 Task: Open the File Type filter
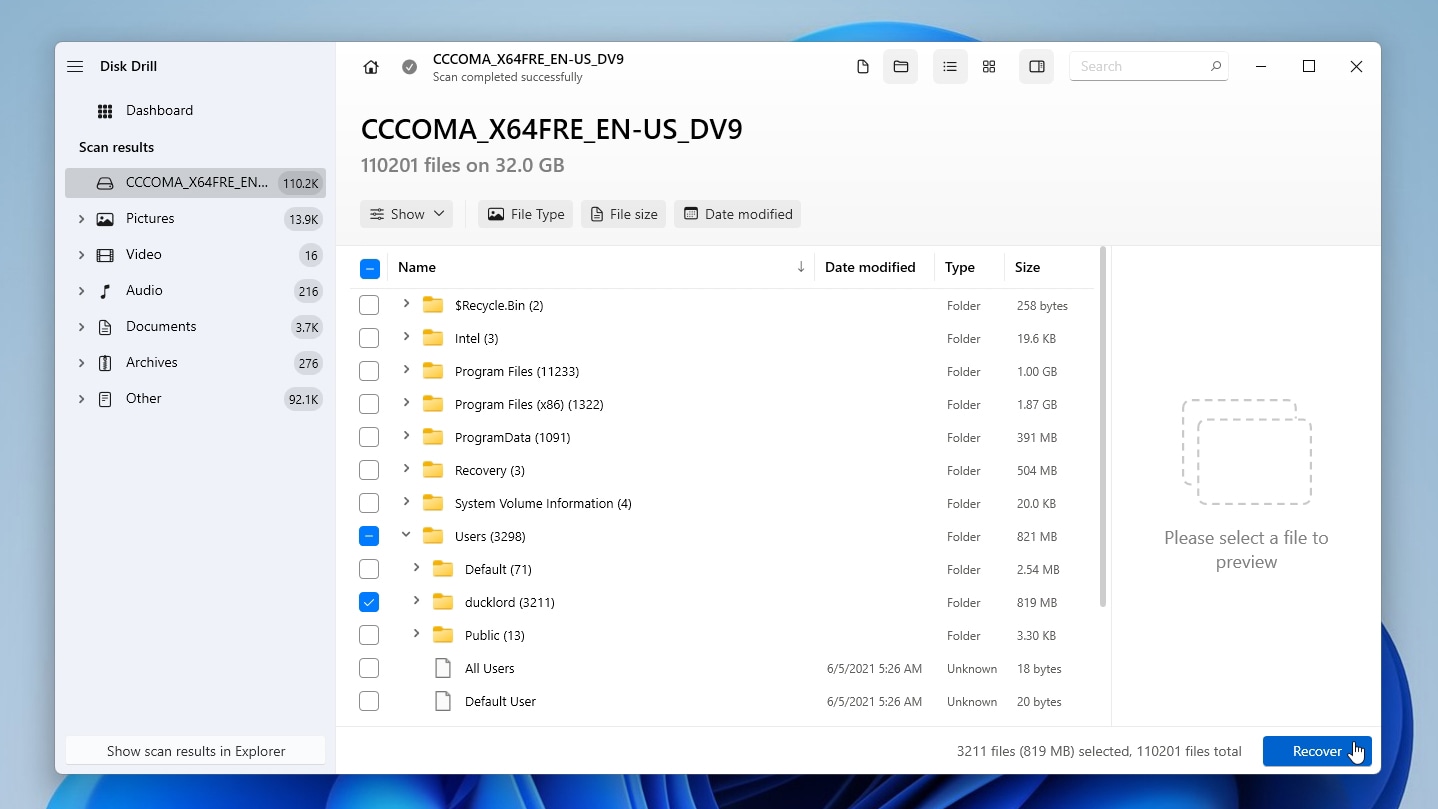(x=525, y=214)
